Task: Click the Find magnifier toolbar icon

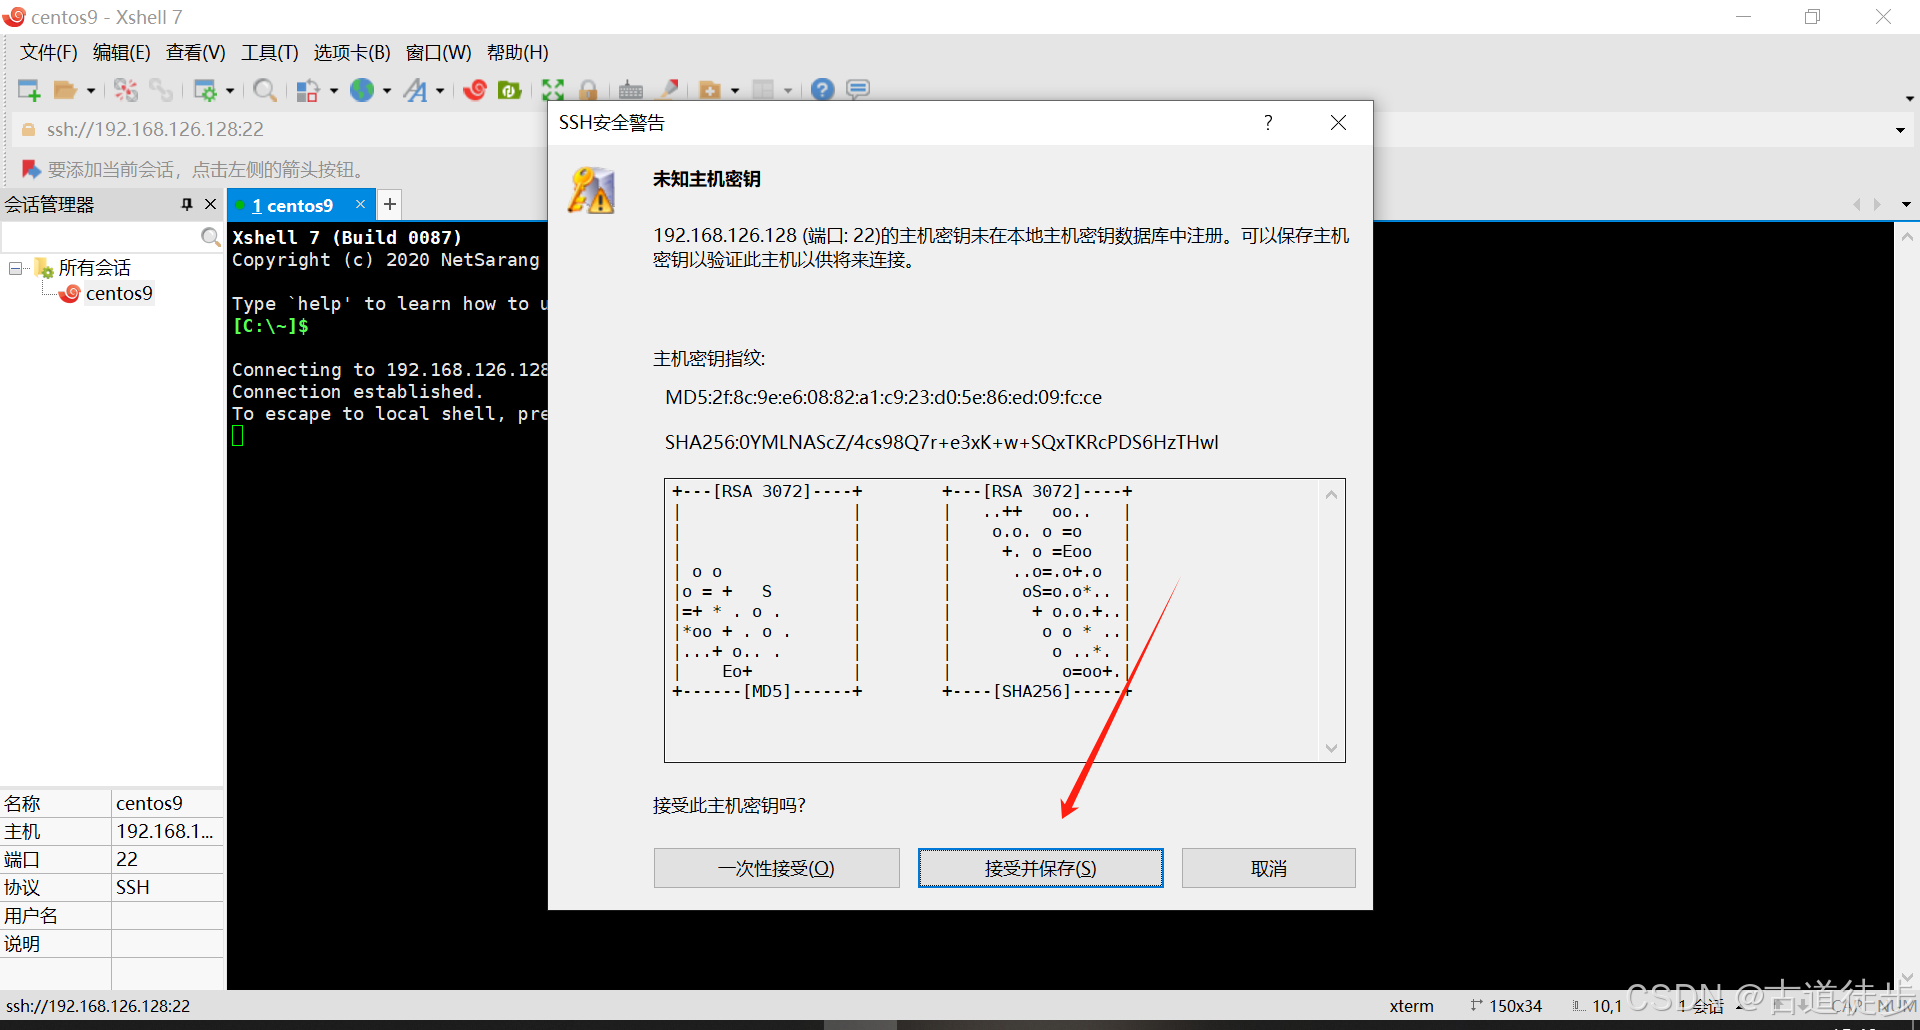Action: click(265, 90)
